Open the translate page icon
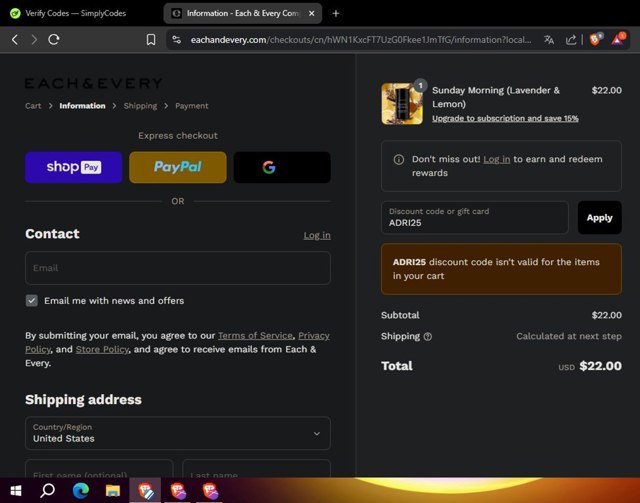The height and width of the screenshot is (503, 640). coord(549,40)
